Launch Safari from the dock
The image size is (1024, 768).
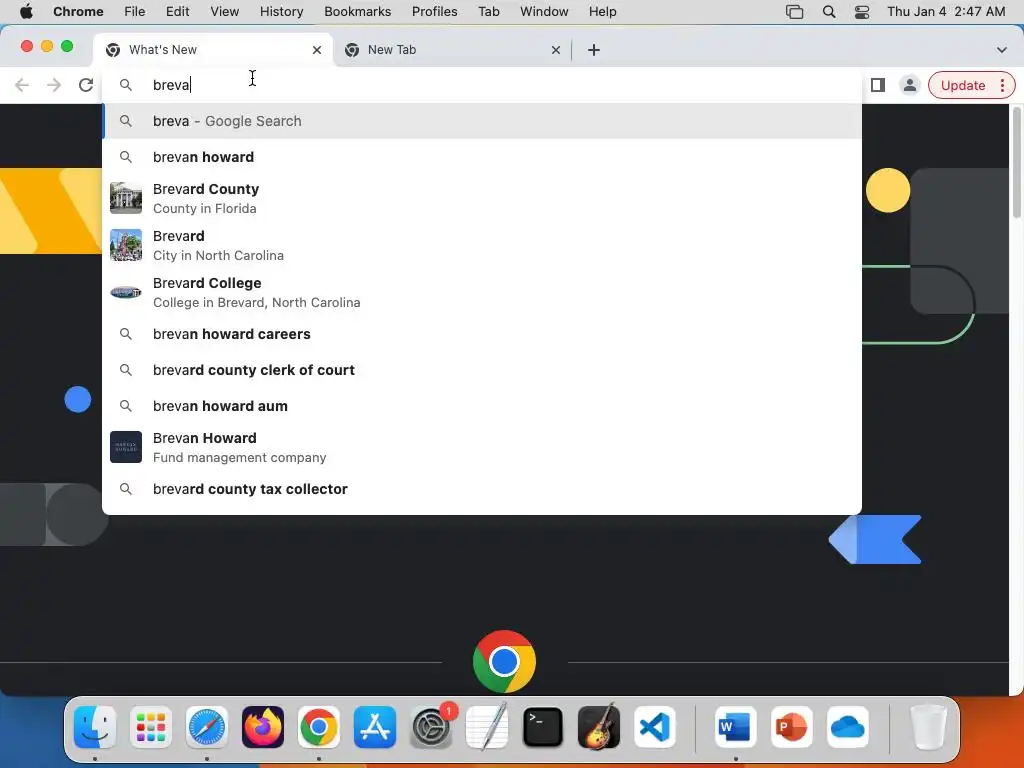click(x=207, y=727)
